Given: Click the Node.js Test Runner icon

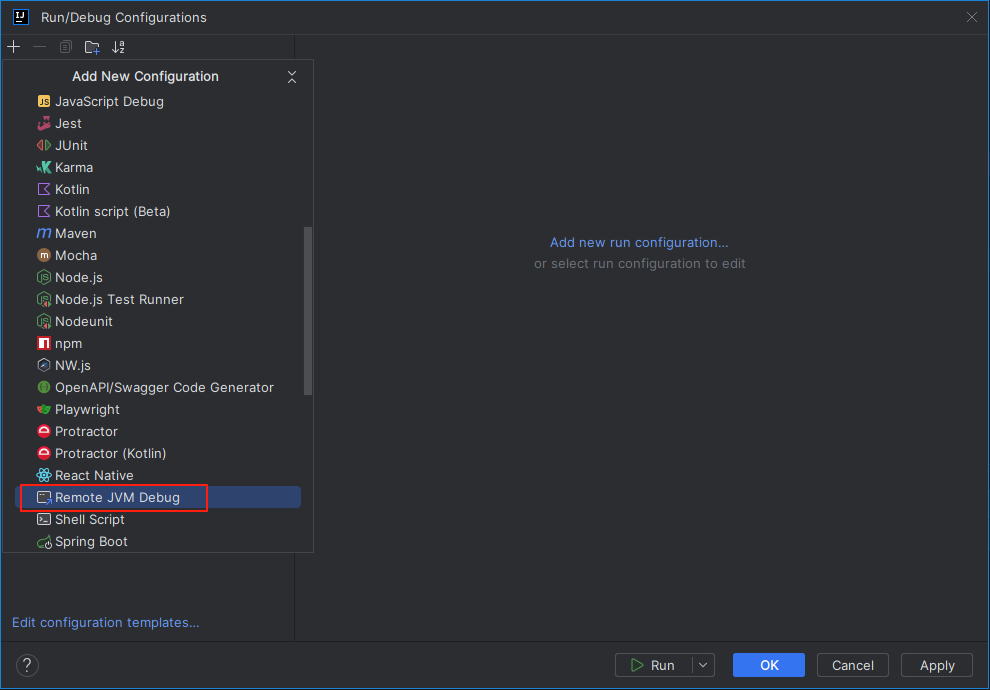Looking at the screenshot, I should tap(44, 299).
